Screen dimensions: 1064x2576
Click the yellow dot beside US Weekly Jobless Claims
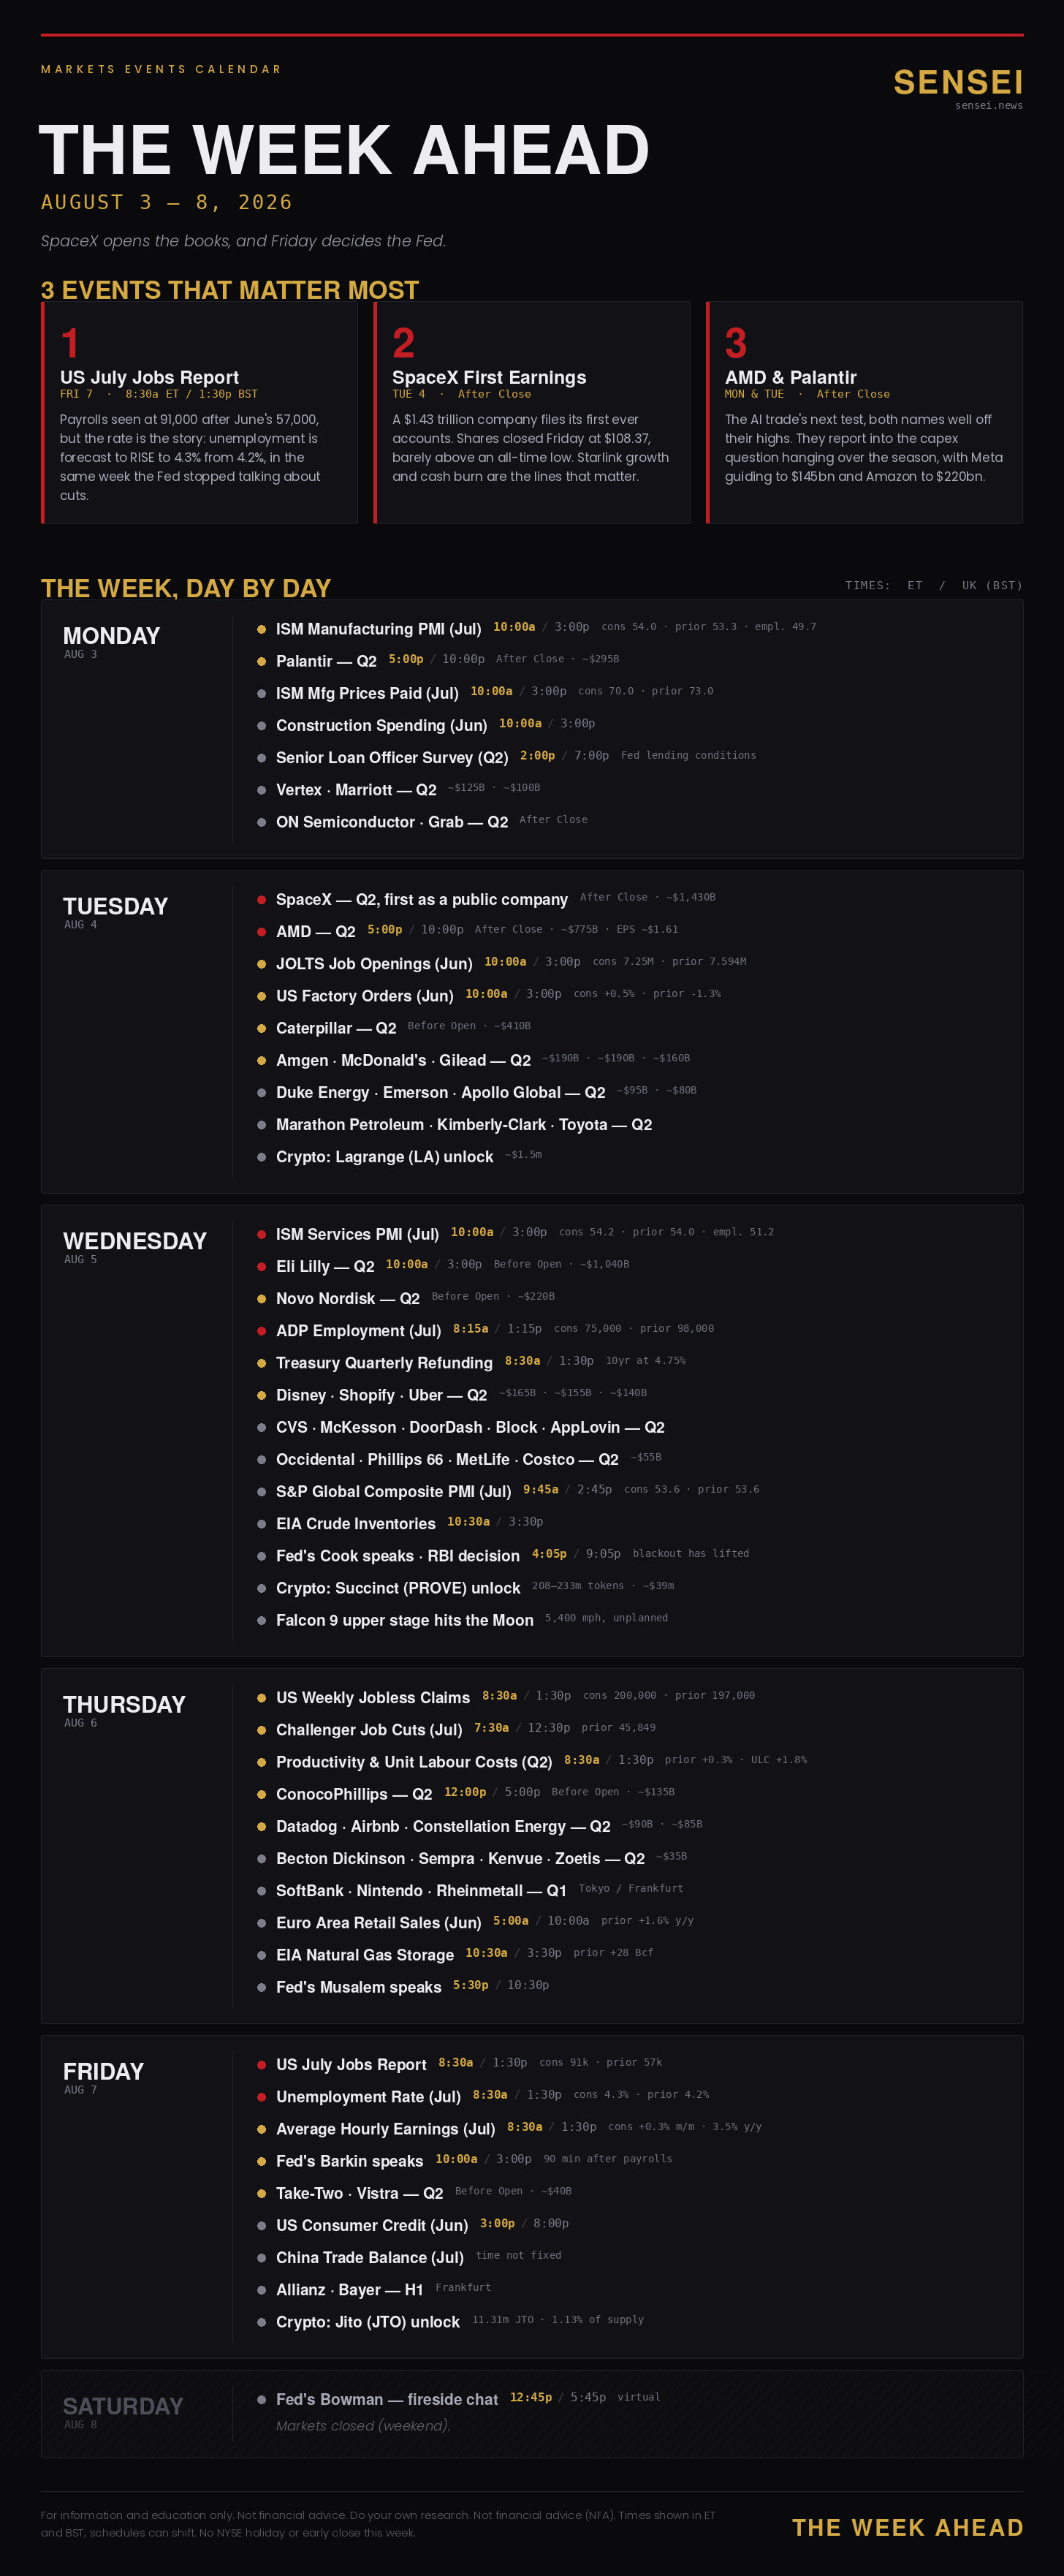pos(261,1697)
